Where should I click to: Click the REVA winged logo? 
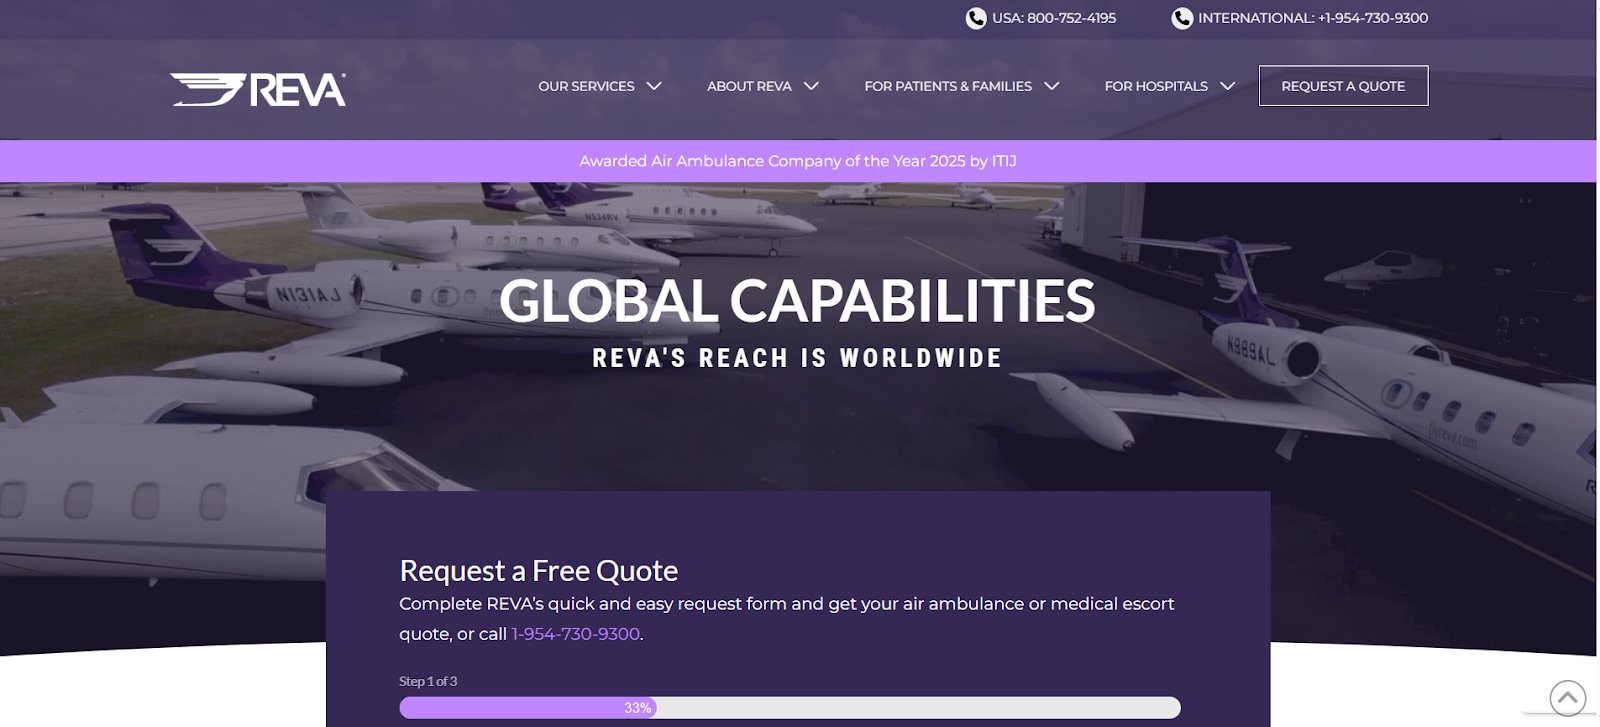pyautogui.click(x=258, y=89)
